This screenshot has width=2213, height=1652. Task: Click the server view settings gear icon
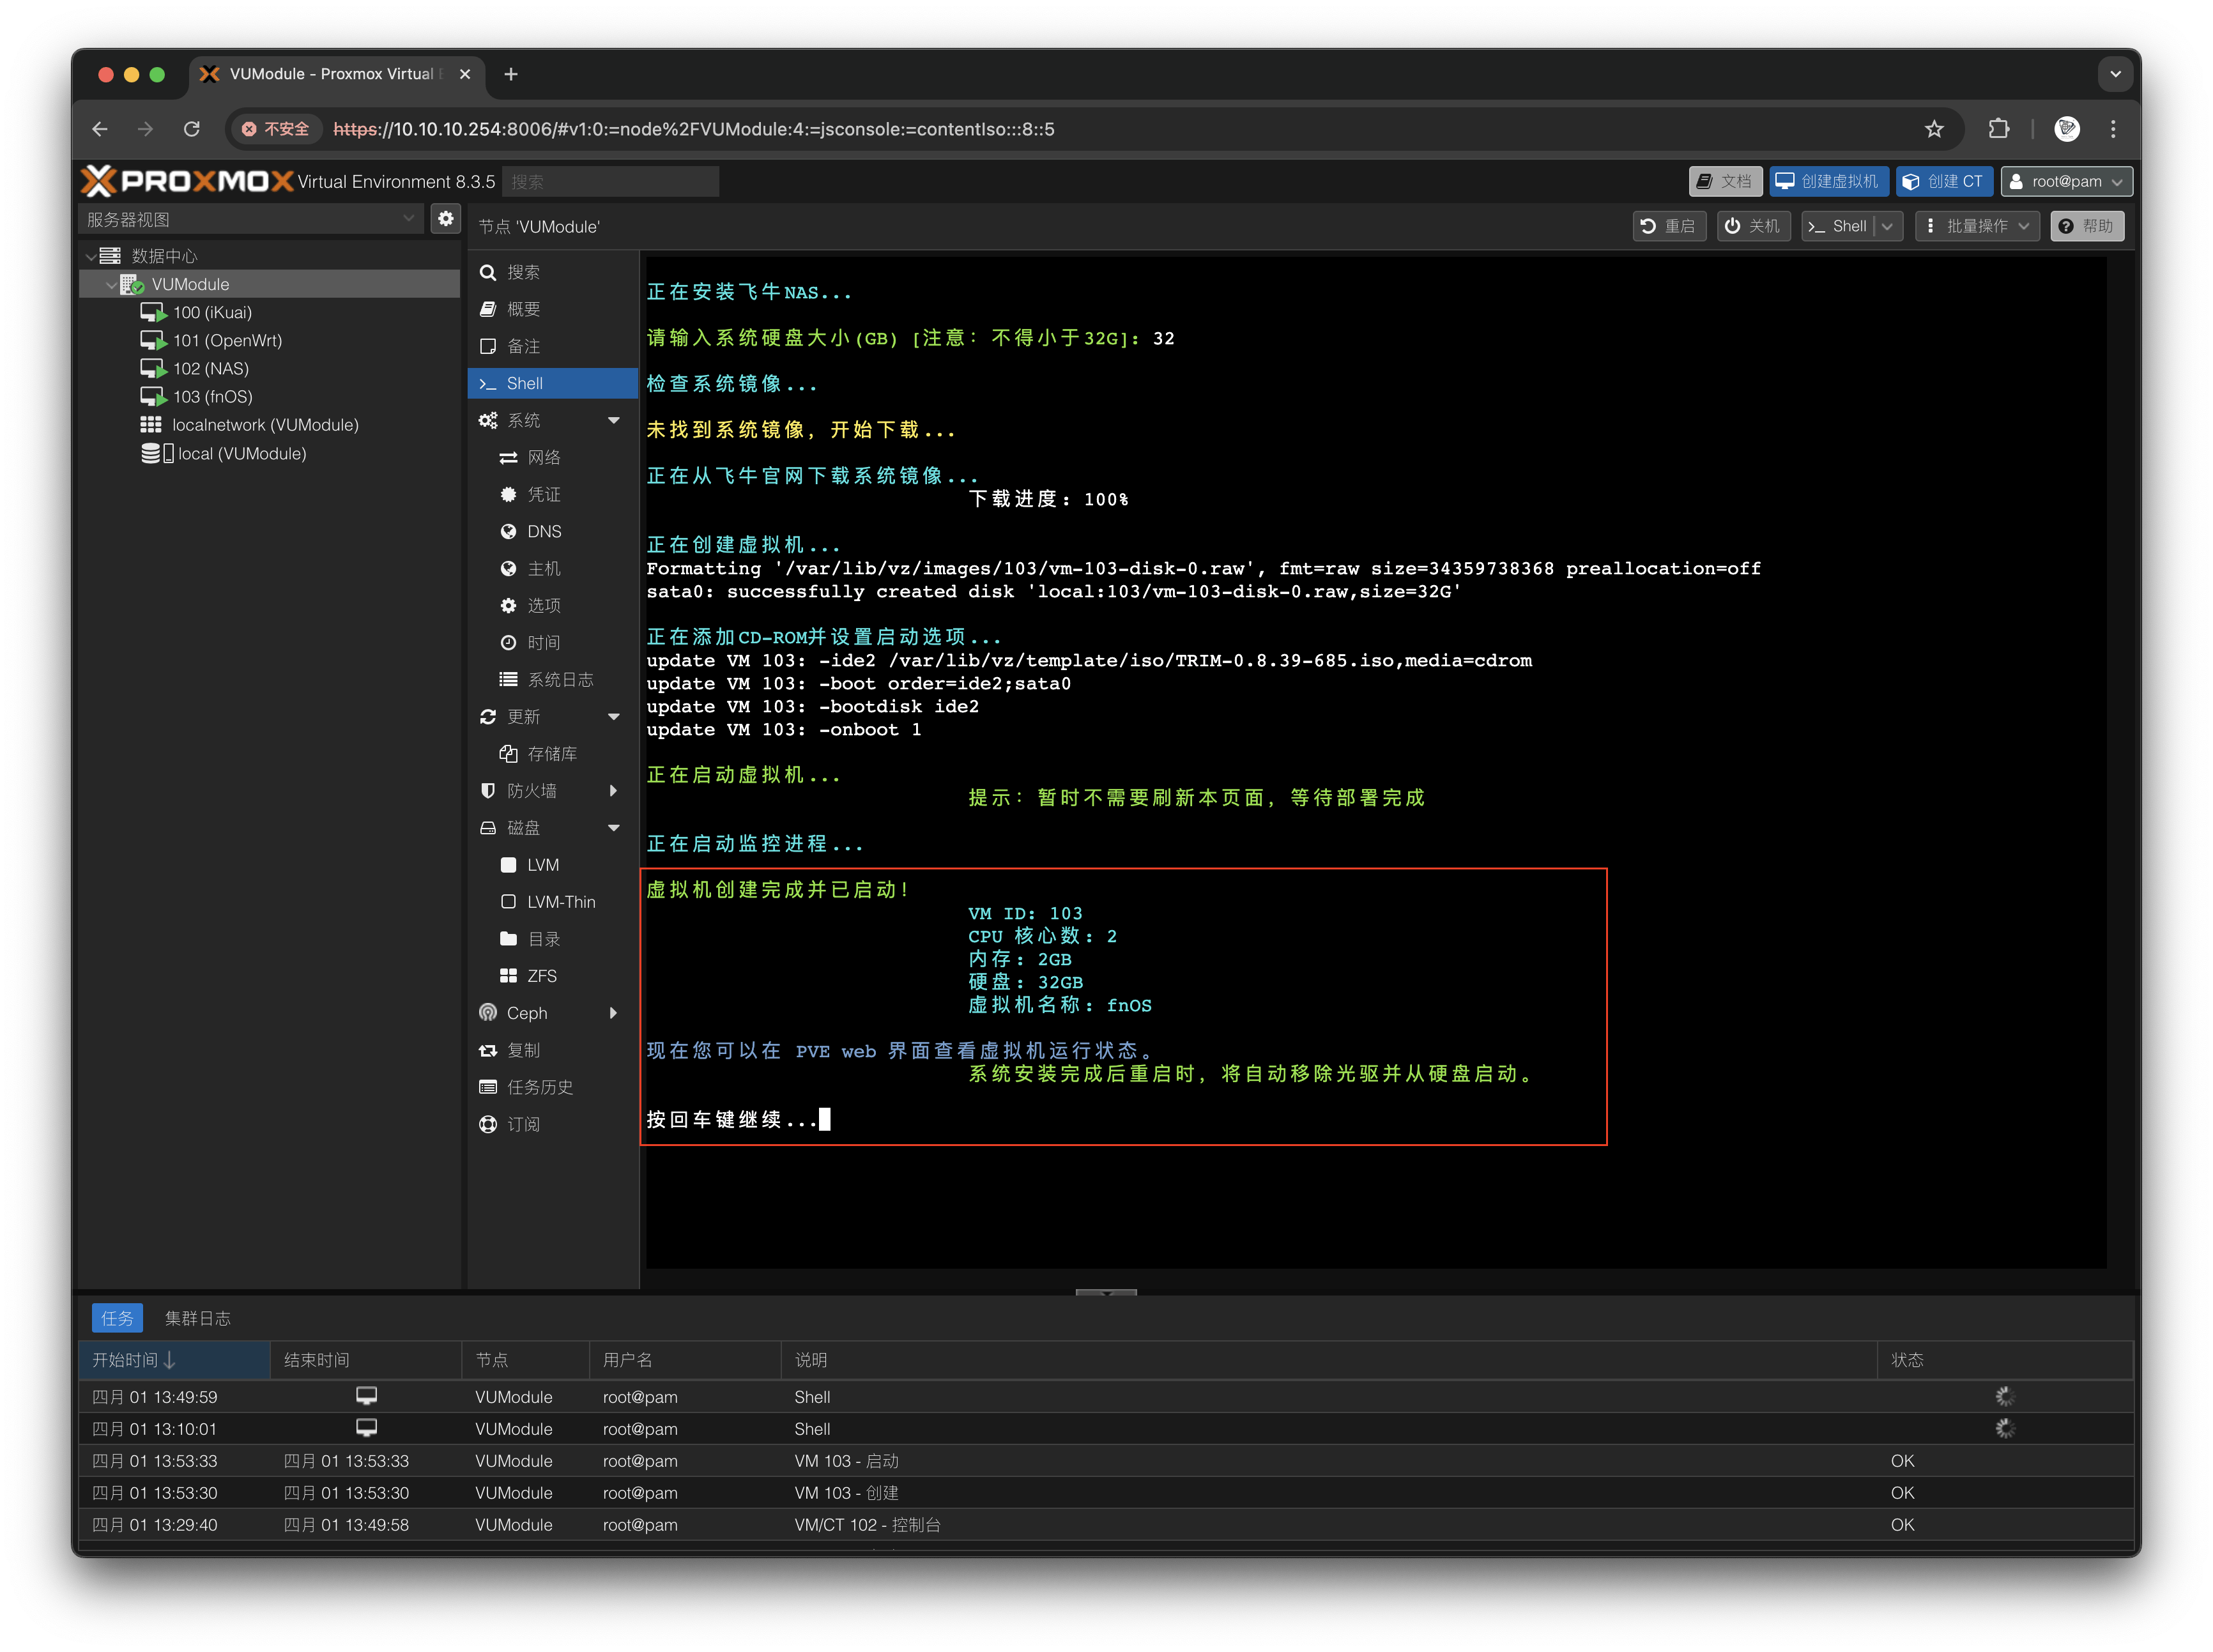pyautogui.click(x=446, y=218)
